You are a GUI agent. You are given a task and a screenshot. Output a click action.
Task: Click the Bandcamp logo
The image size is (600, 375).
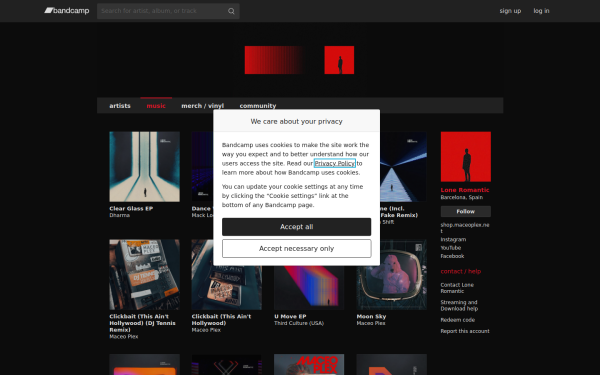(x=67, y=11)
